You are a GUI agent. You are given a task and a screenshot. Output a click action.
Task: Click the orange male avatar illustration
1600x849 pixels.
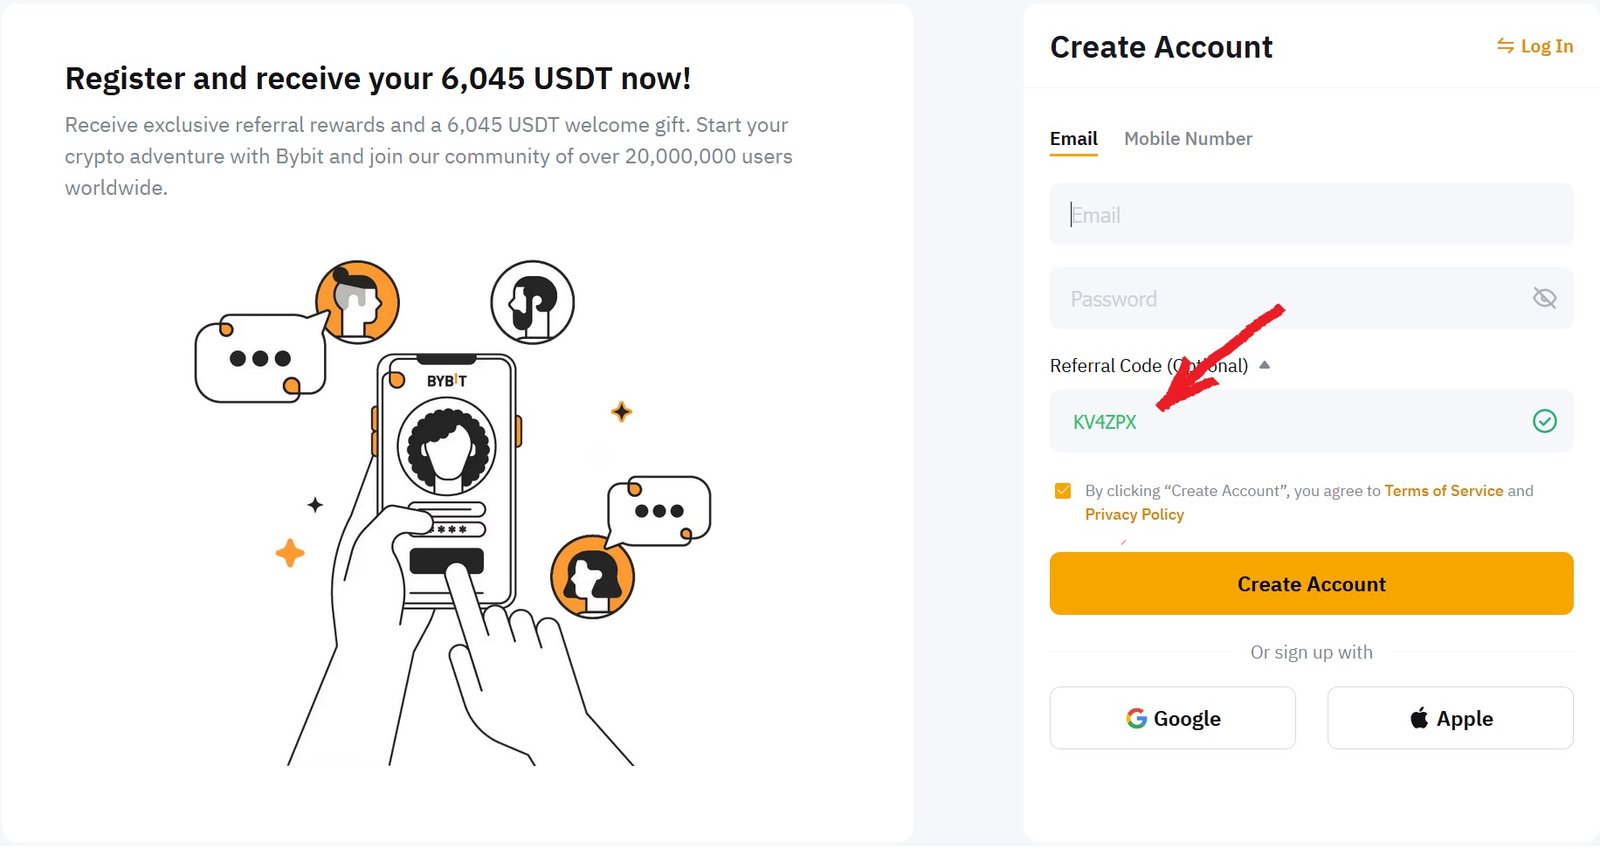click(x=357, y=302)
